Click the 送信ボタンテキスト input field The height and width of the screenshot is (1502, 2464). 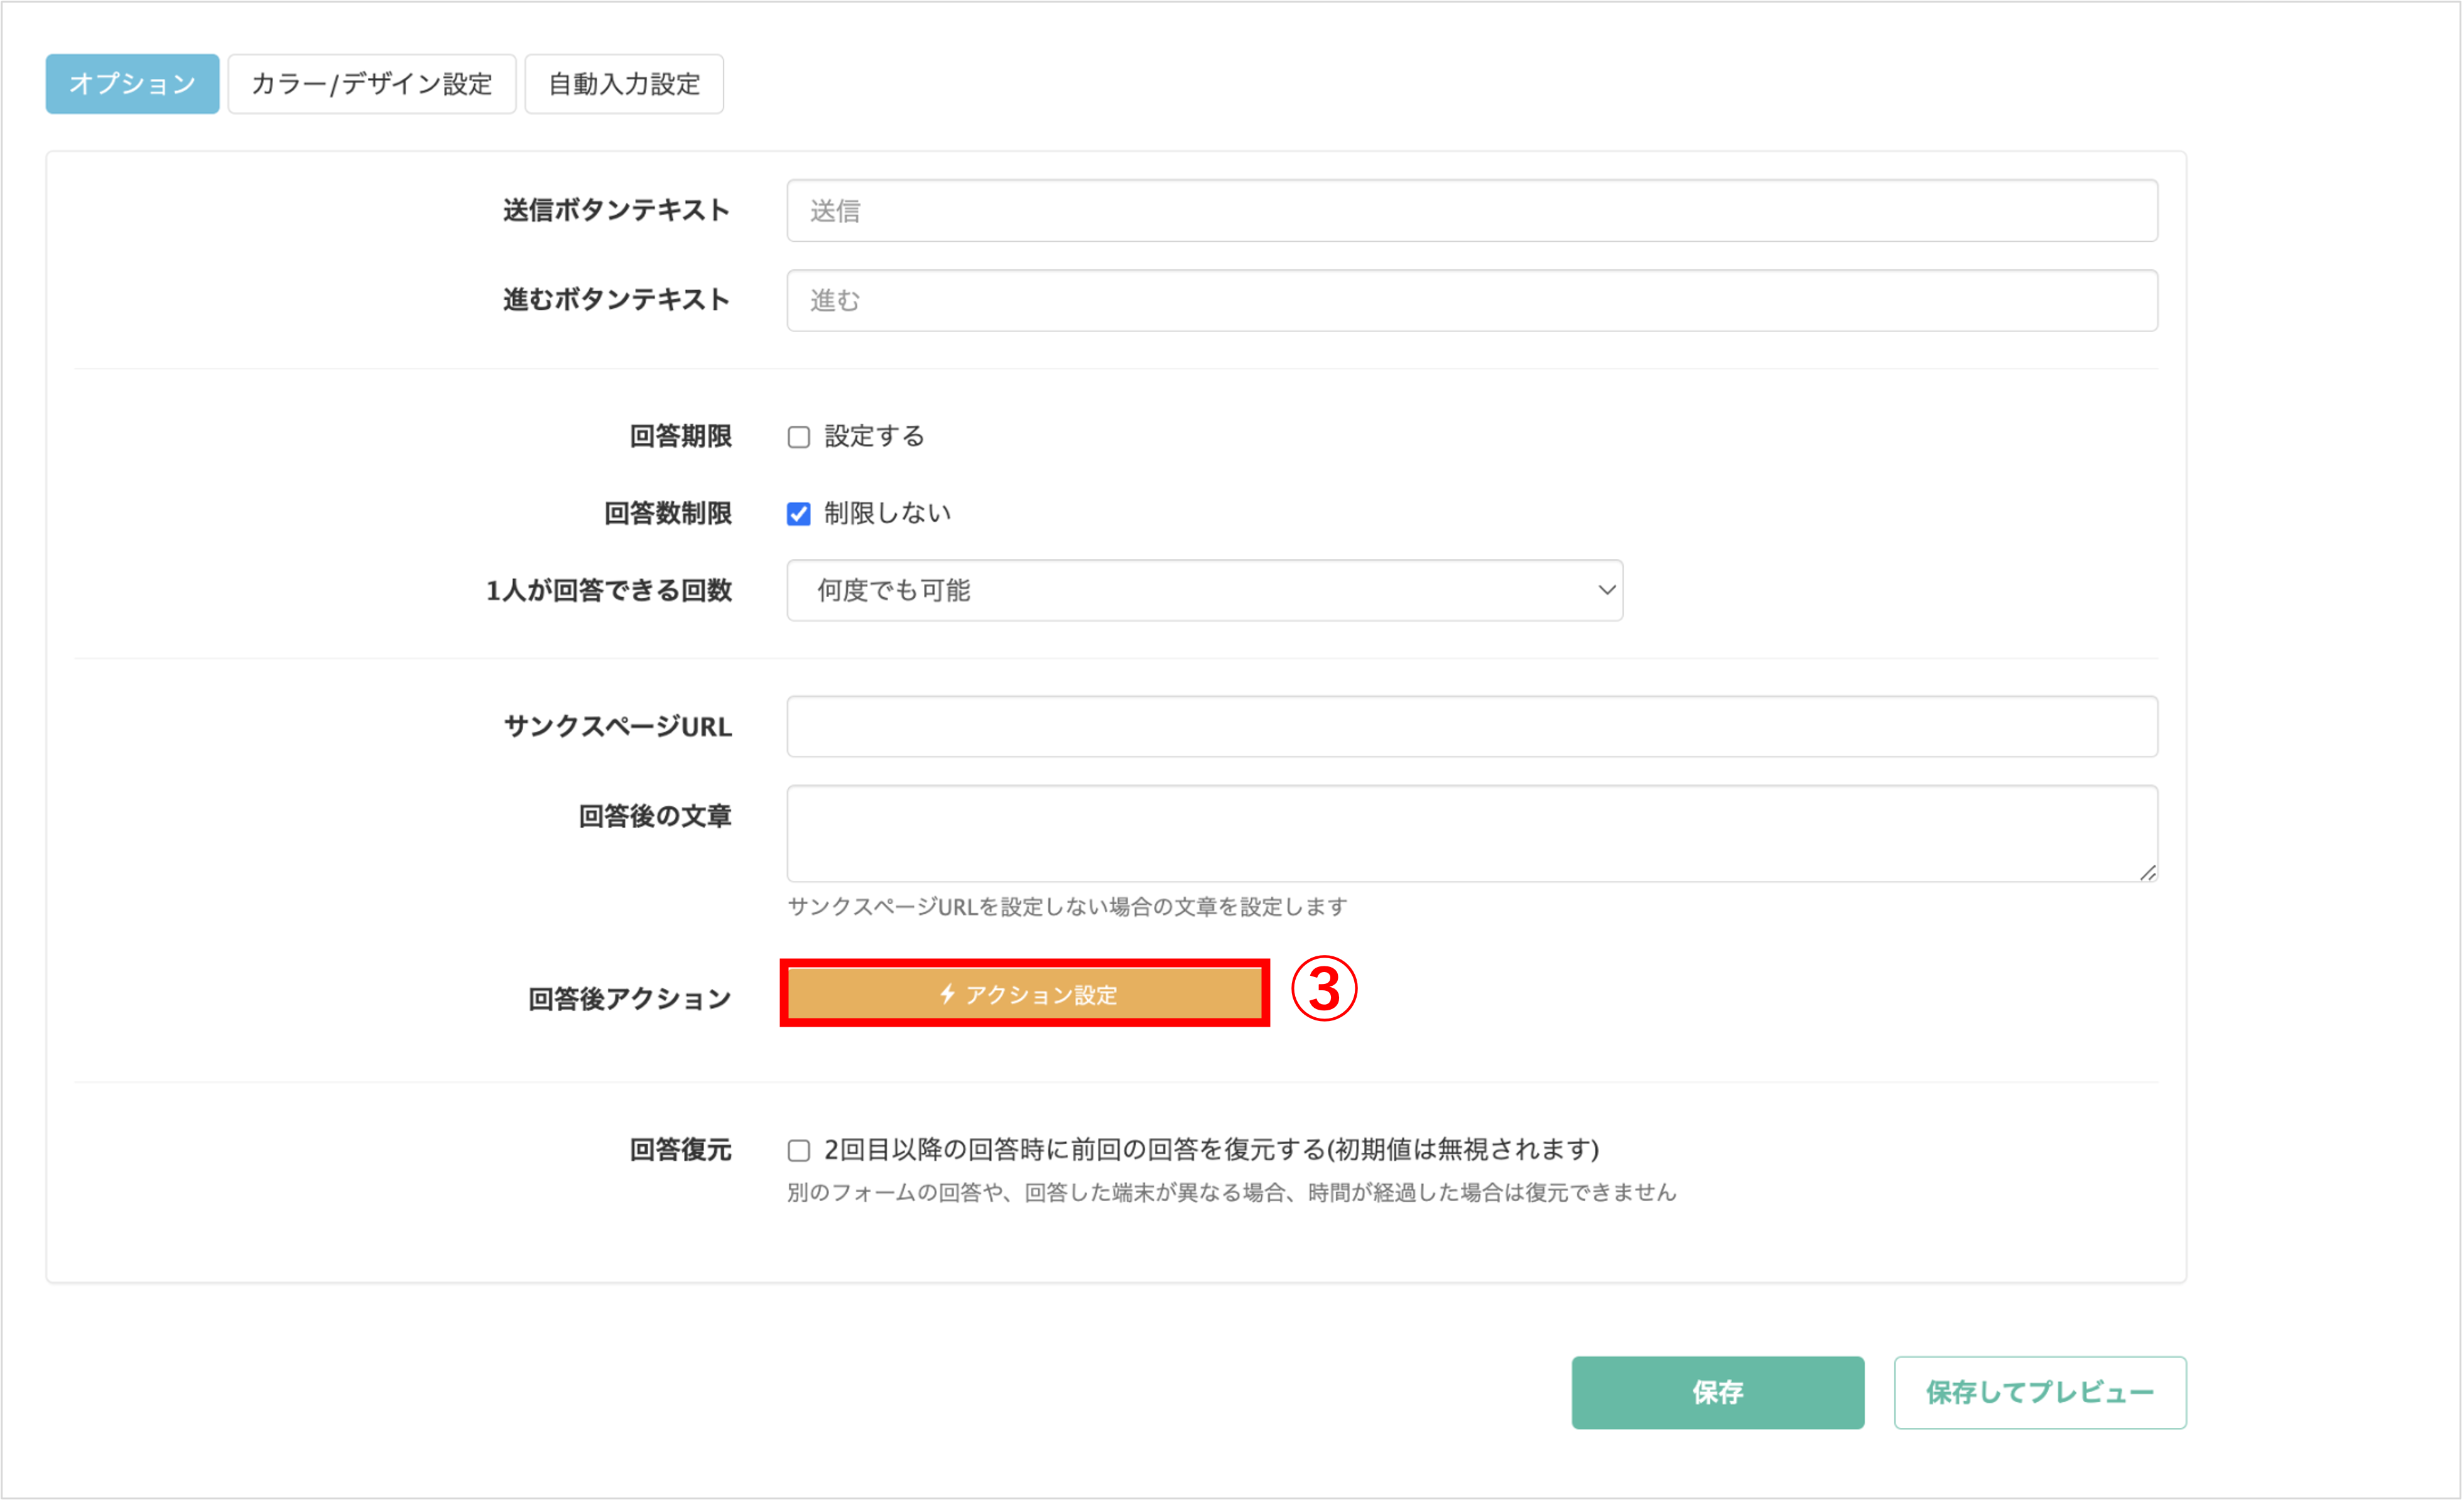coord(1472,211)
